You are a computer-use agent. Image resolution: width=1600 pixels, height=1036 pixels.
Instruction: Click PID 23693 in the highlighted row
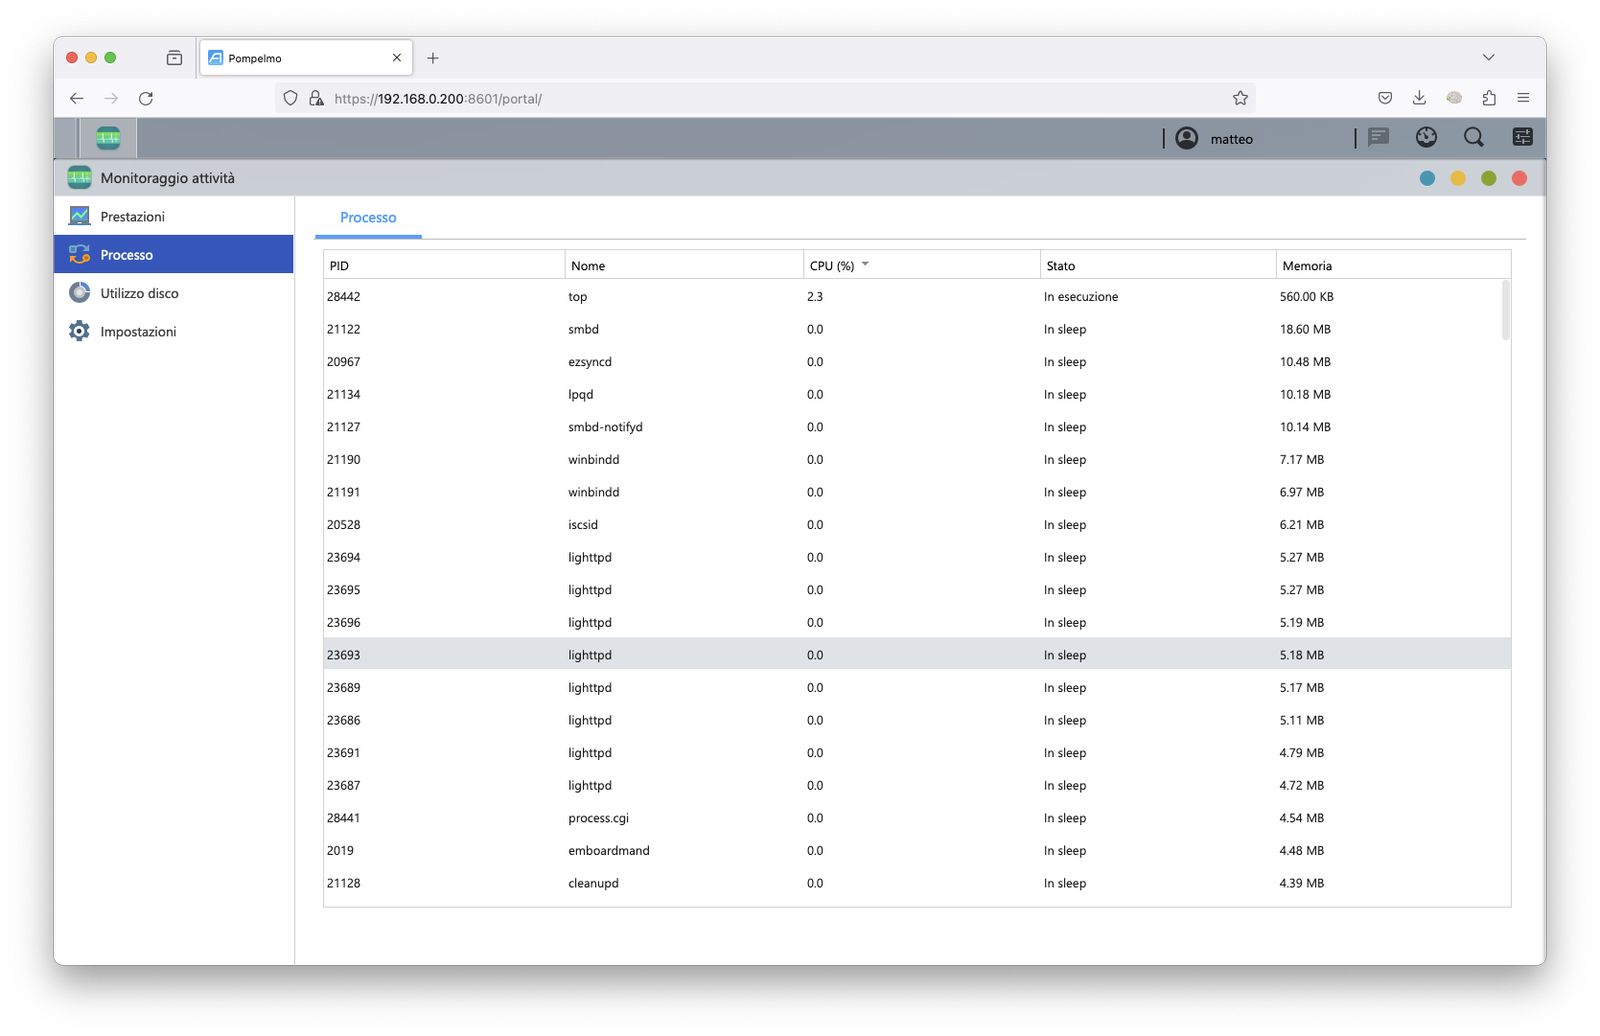[x=343, y=655]
